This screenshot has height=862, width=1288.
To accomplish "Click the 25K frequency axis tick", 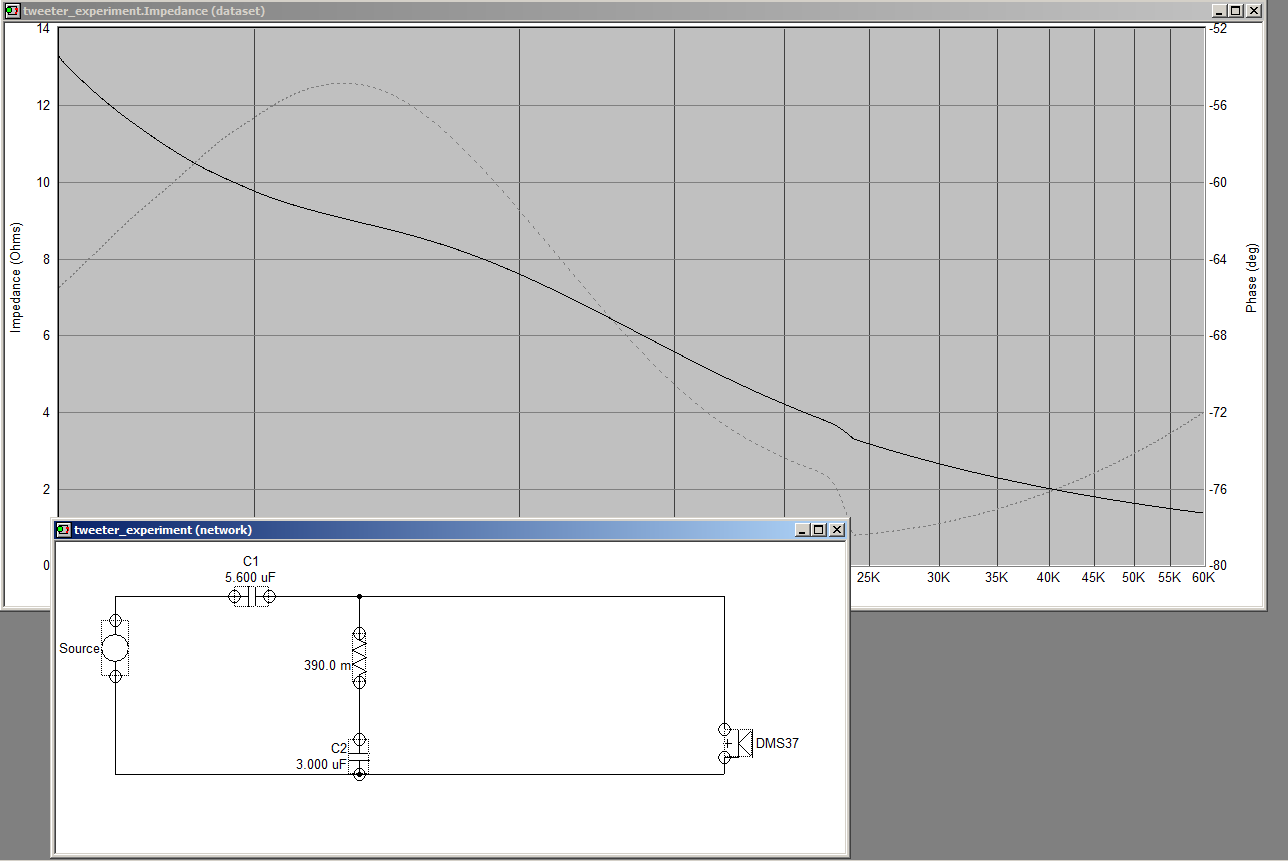I will click(x=868, y=578).
